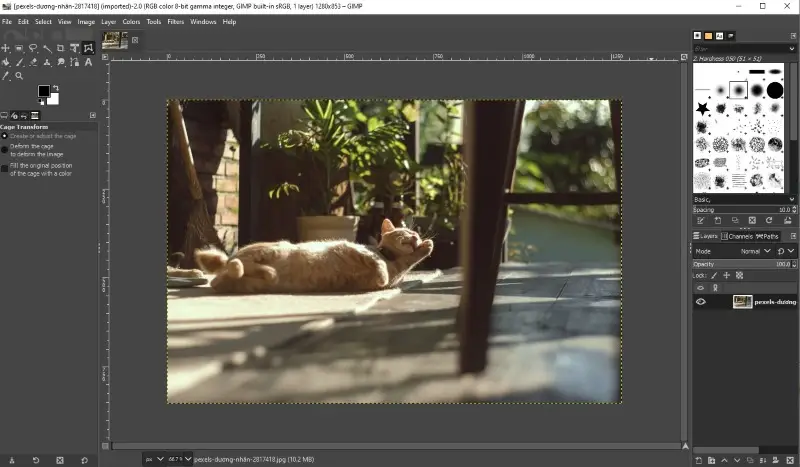Select the Rectangle Select tool

(x=19, y=48)
